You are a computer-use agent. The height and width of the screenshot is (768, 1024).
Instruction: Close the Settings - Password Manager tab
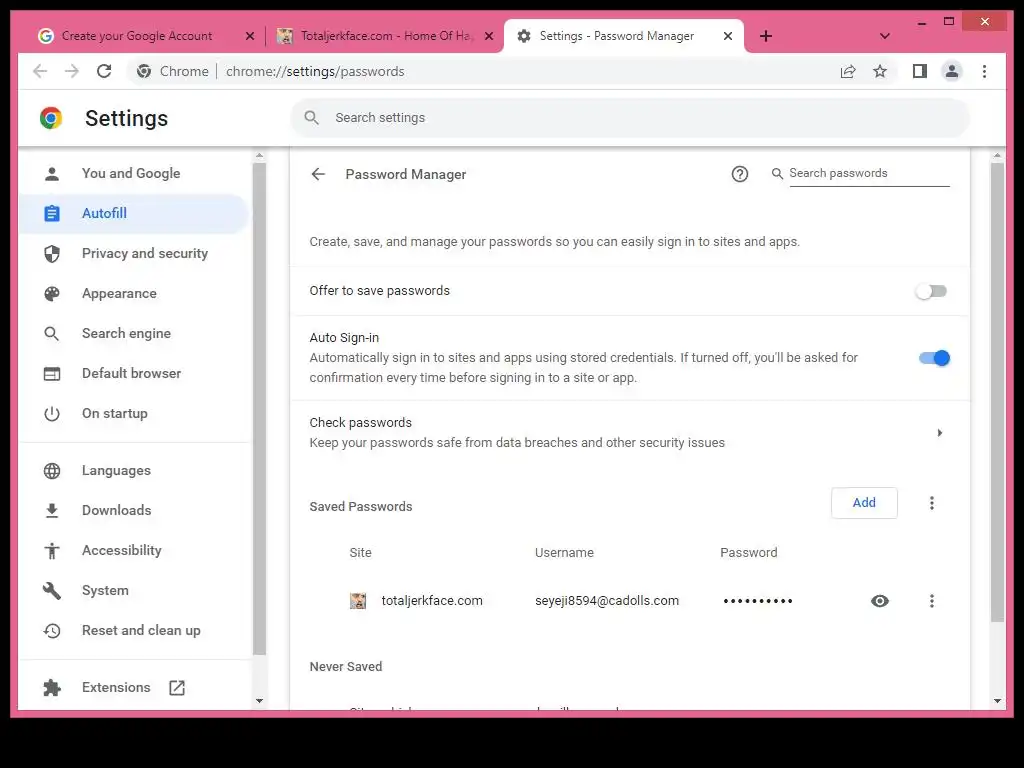(x=728, y=36)
